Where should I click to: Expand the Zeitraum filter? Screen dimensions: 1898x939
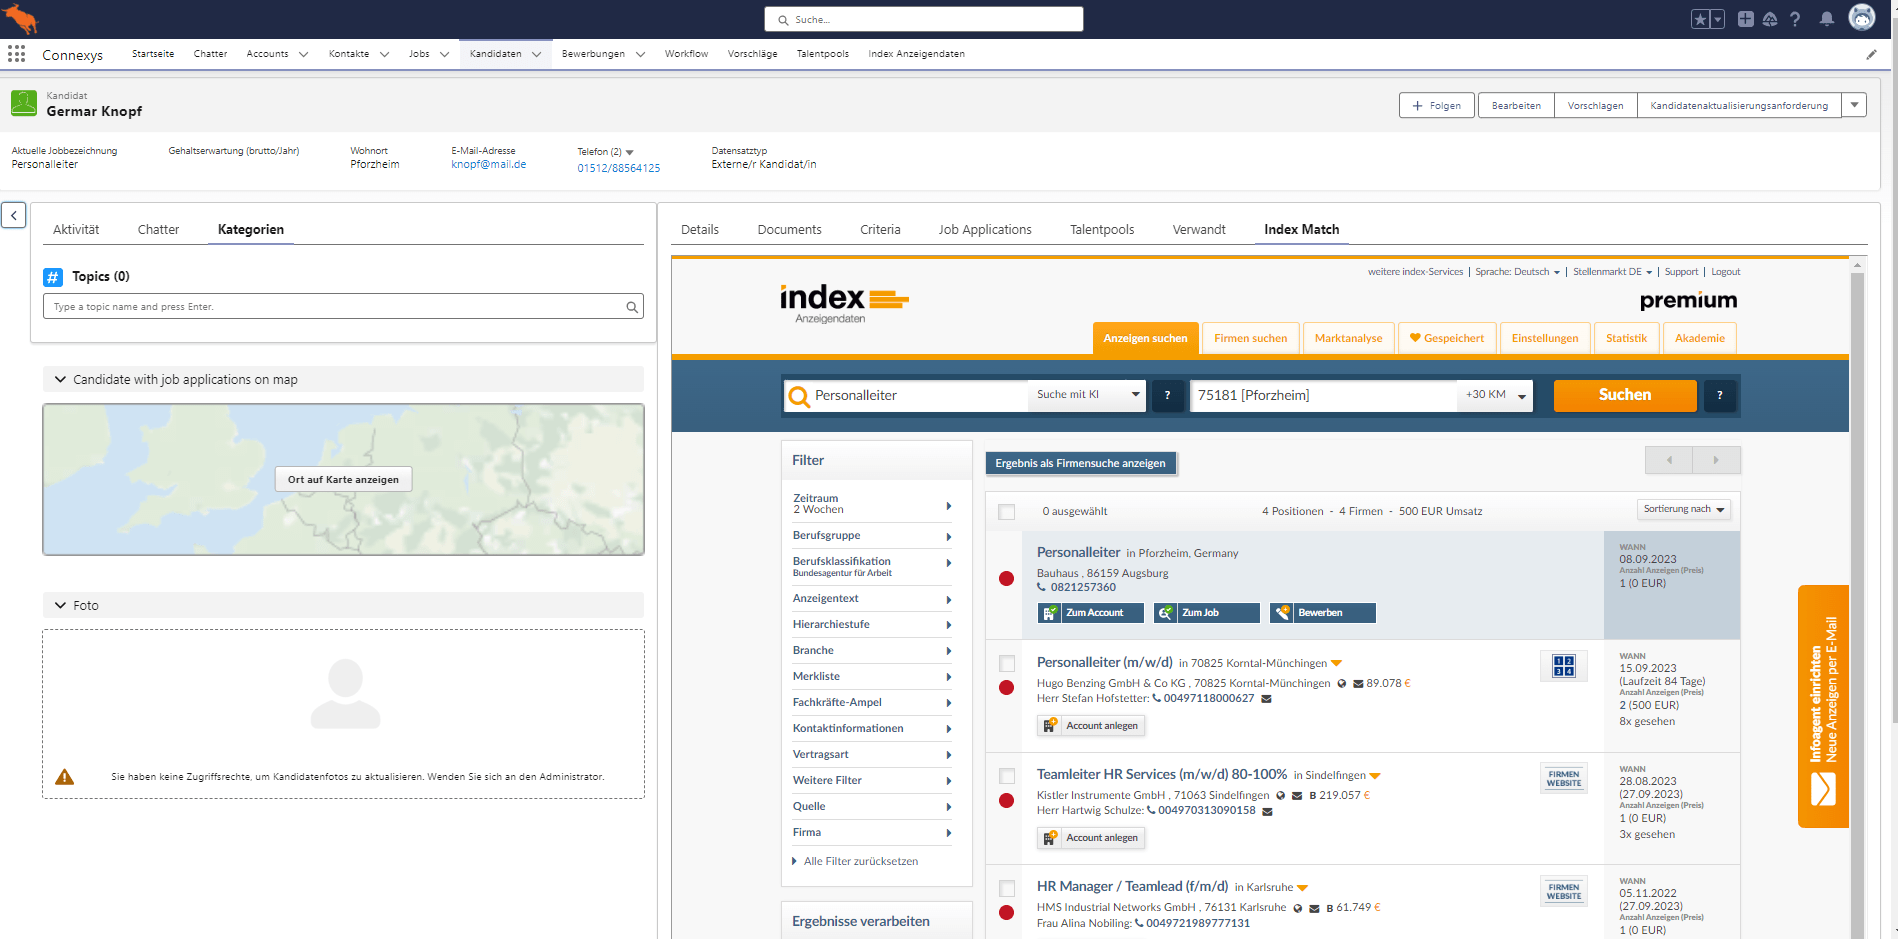[x=870, y=504]
